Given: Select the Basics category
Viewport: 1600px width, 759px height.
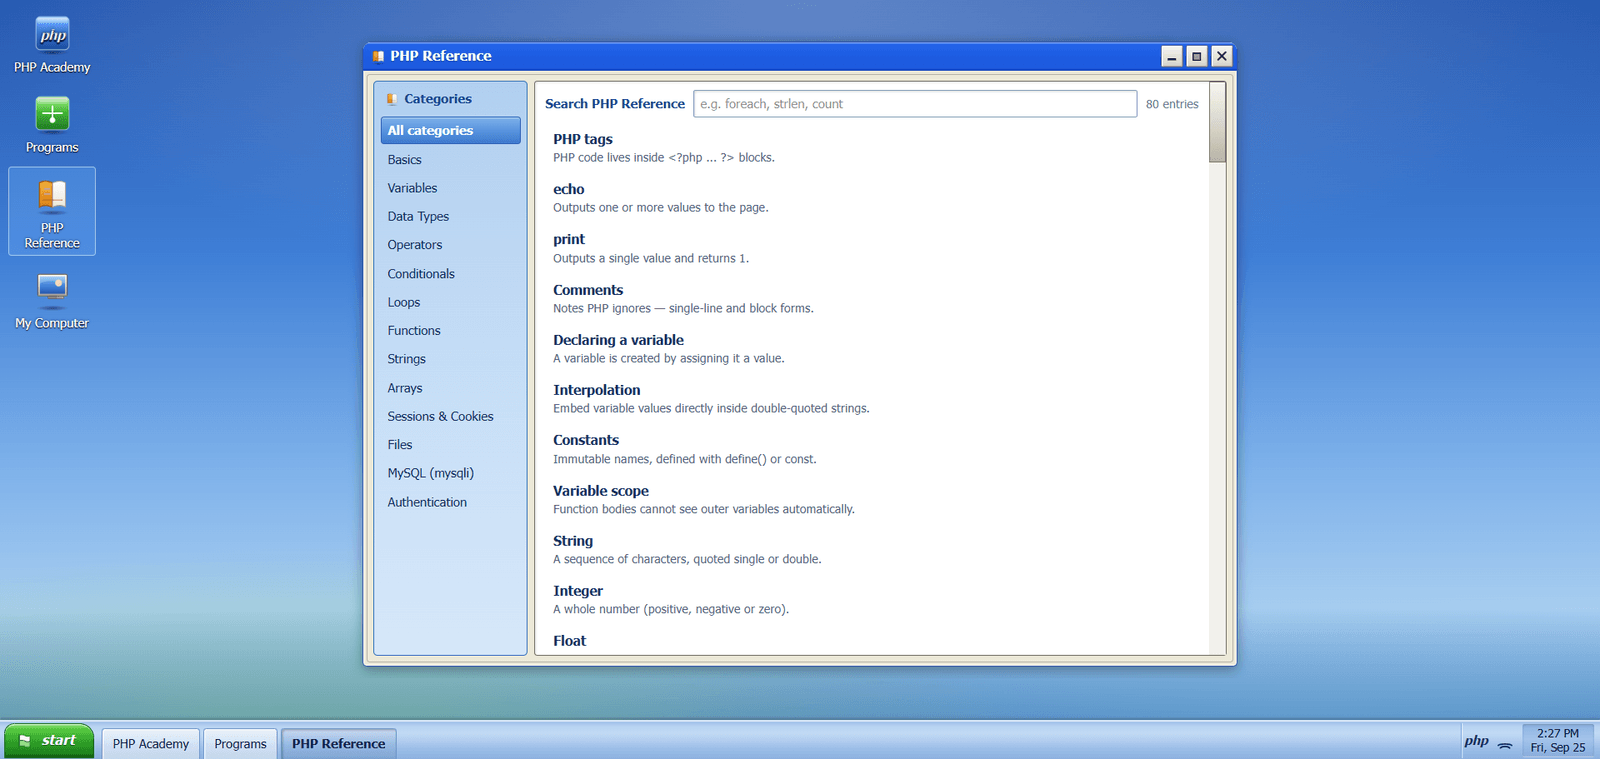Looking at the screenshot, I should coord(450,159).
